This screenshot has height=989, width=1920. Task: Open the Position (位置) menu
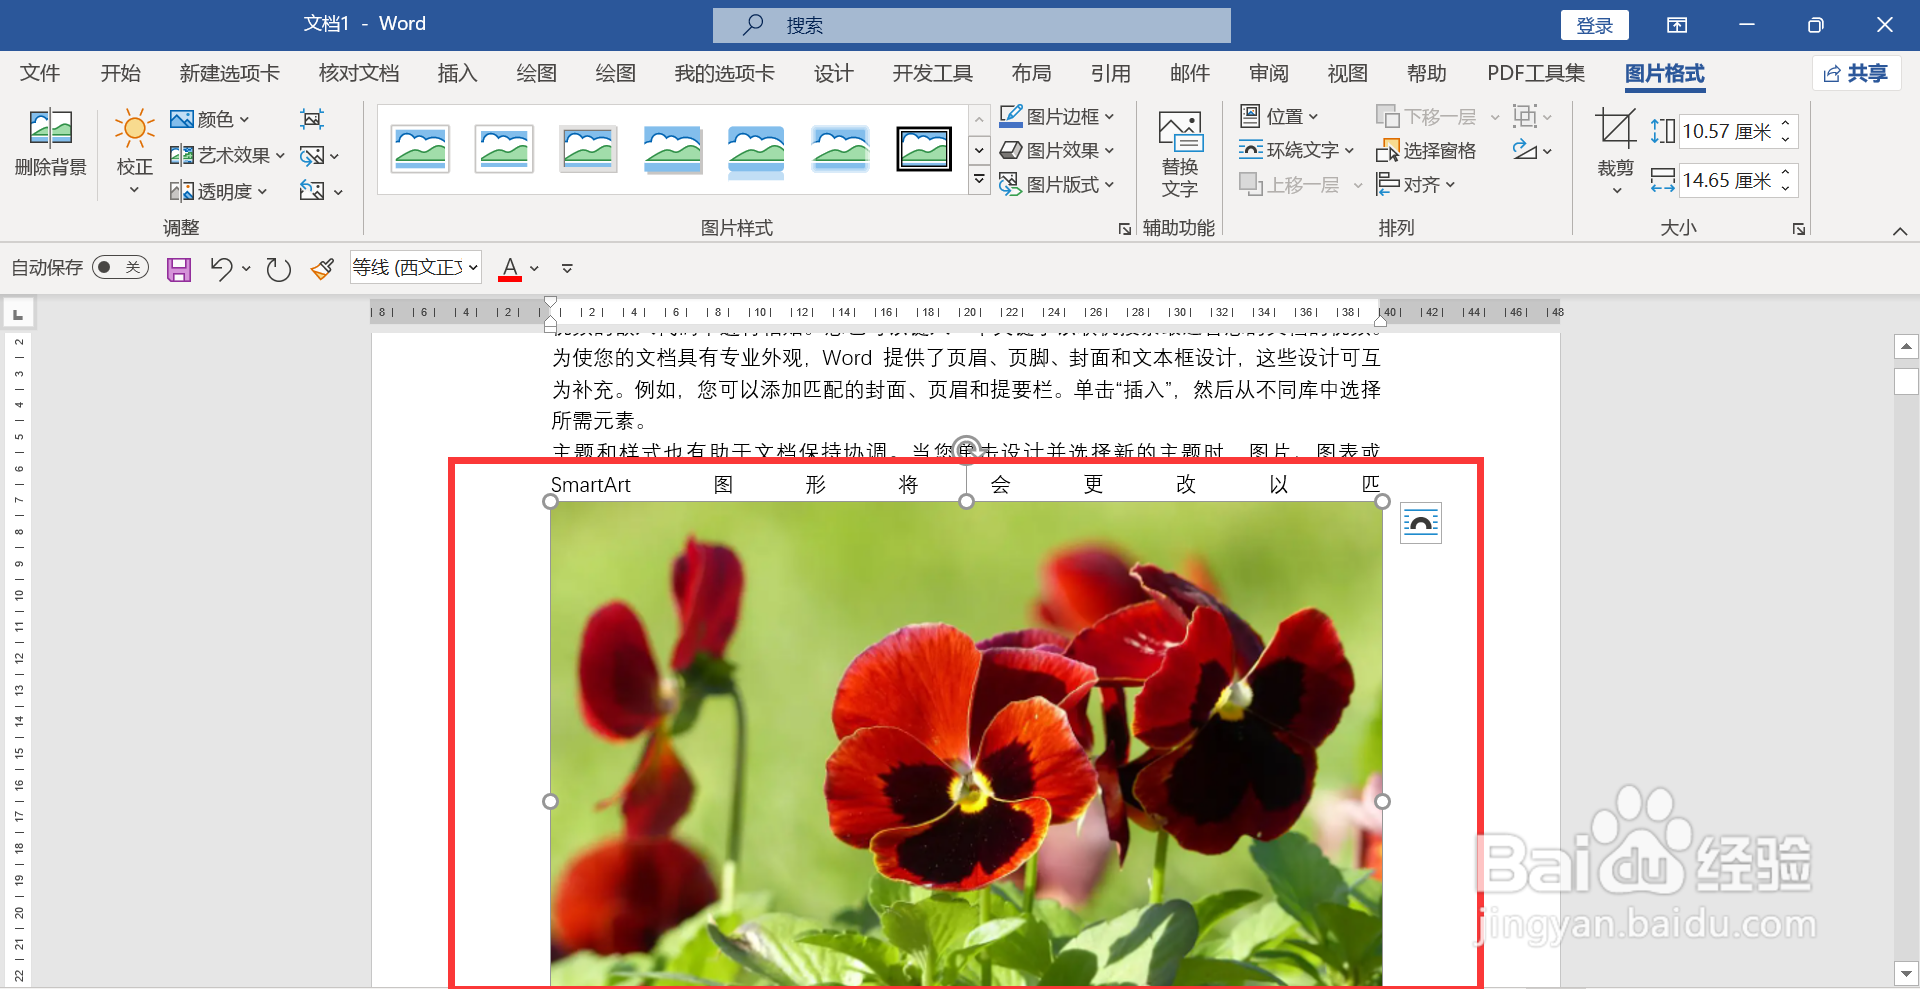[1279, 116]
